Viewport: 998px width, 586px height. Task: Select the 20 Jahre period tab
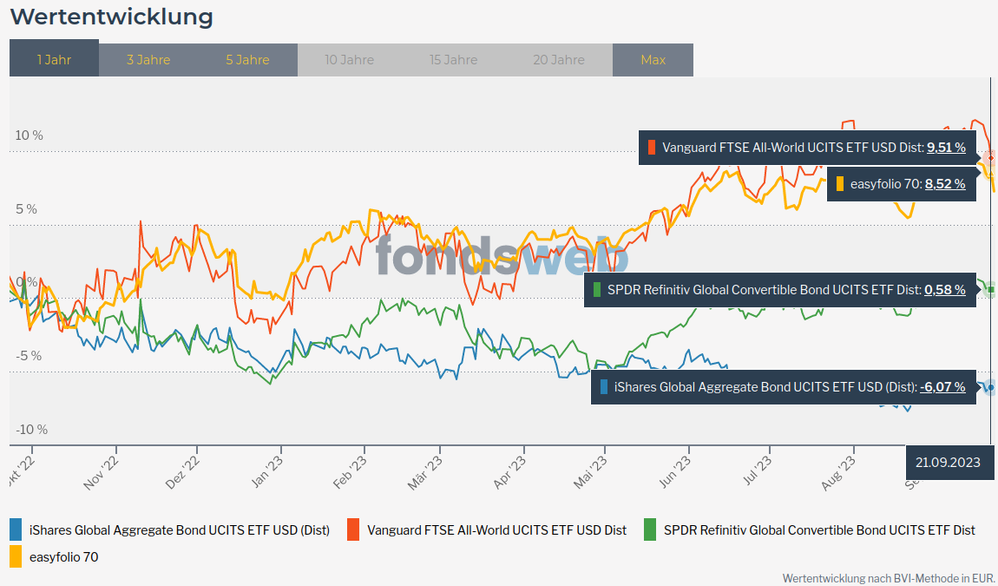pos(558,60)
